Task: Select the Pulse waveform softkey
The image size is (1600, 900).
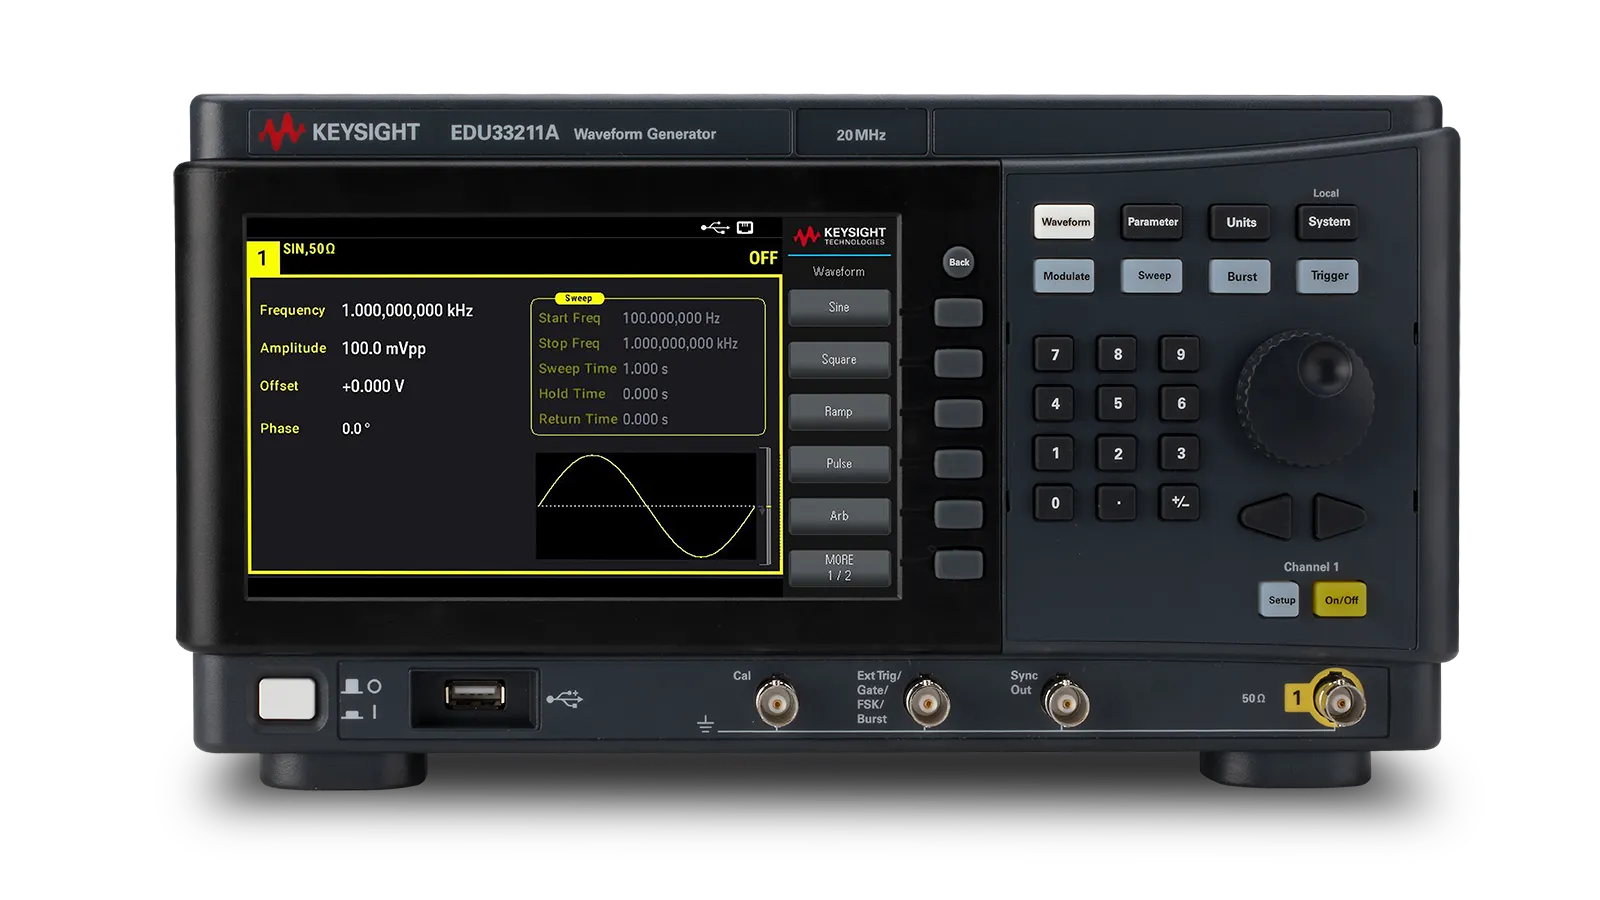Action: 838,463
